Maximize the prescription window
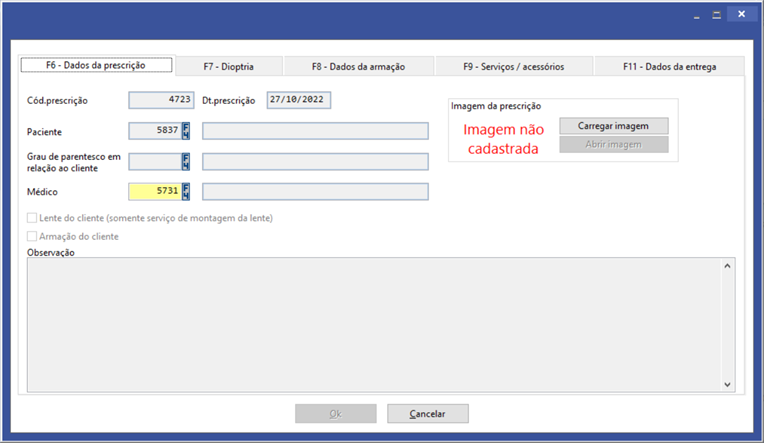The image size is (764, 443). tap(715, 15)
